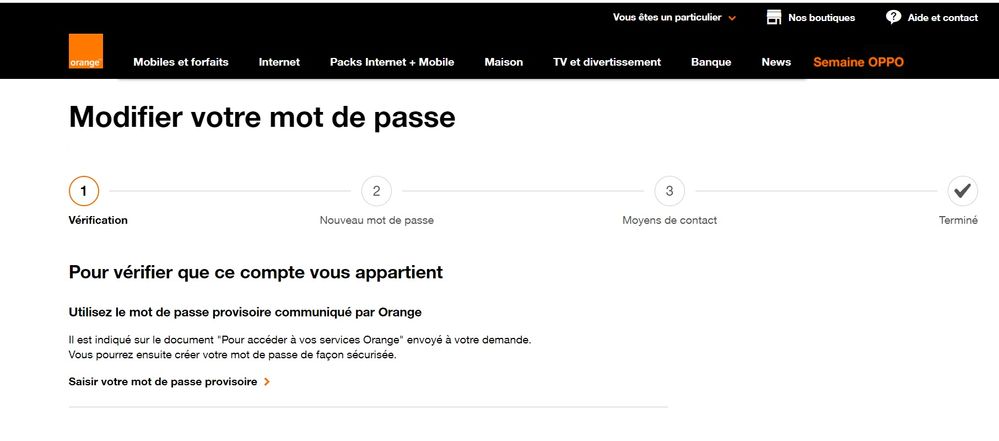
Task: Click the step 1 Vérification circle
Action: [84, 190]
